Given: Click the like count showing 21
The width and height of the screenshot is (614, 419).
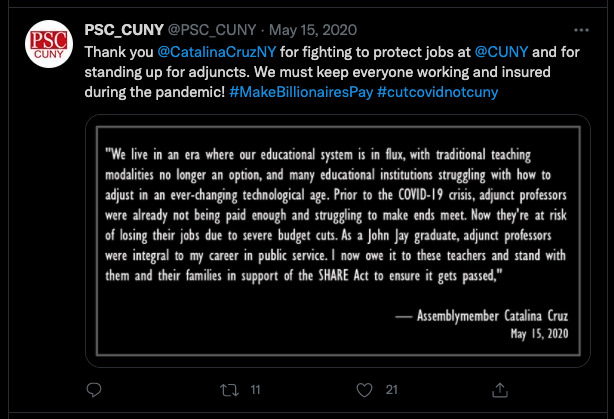Looking at the screenshot, I should click(x=392, y=388).
